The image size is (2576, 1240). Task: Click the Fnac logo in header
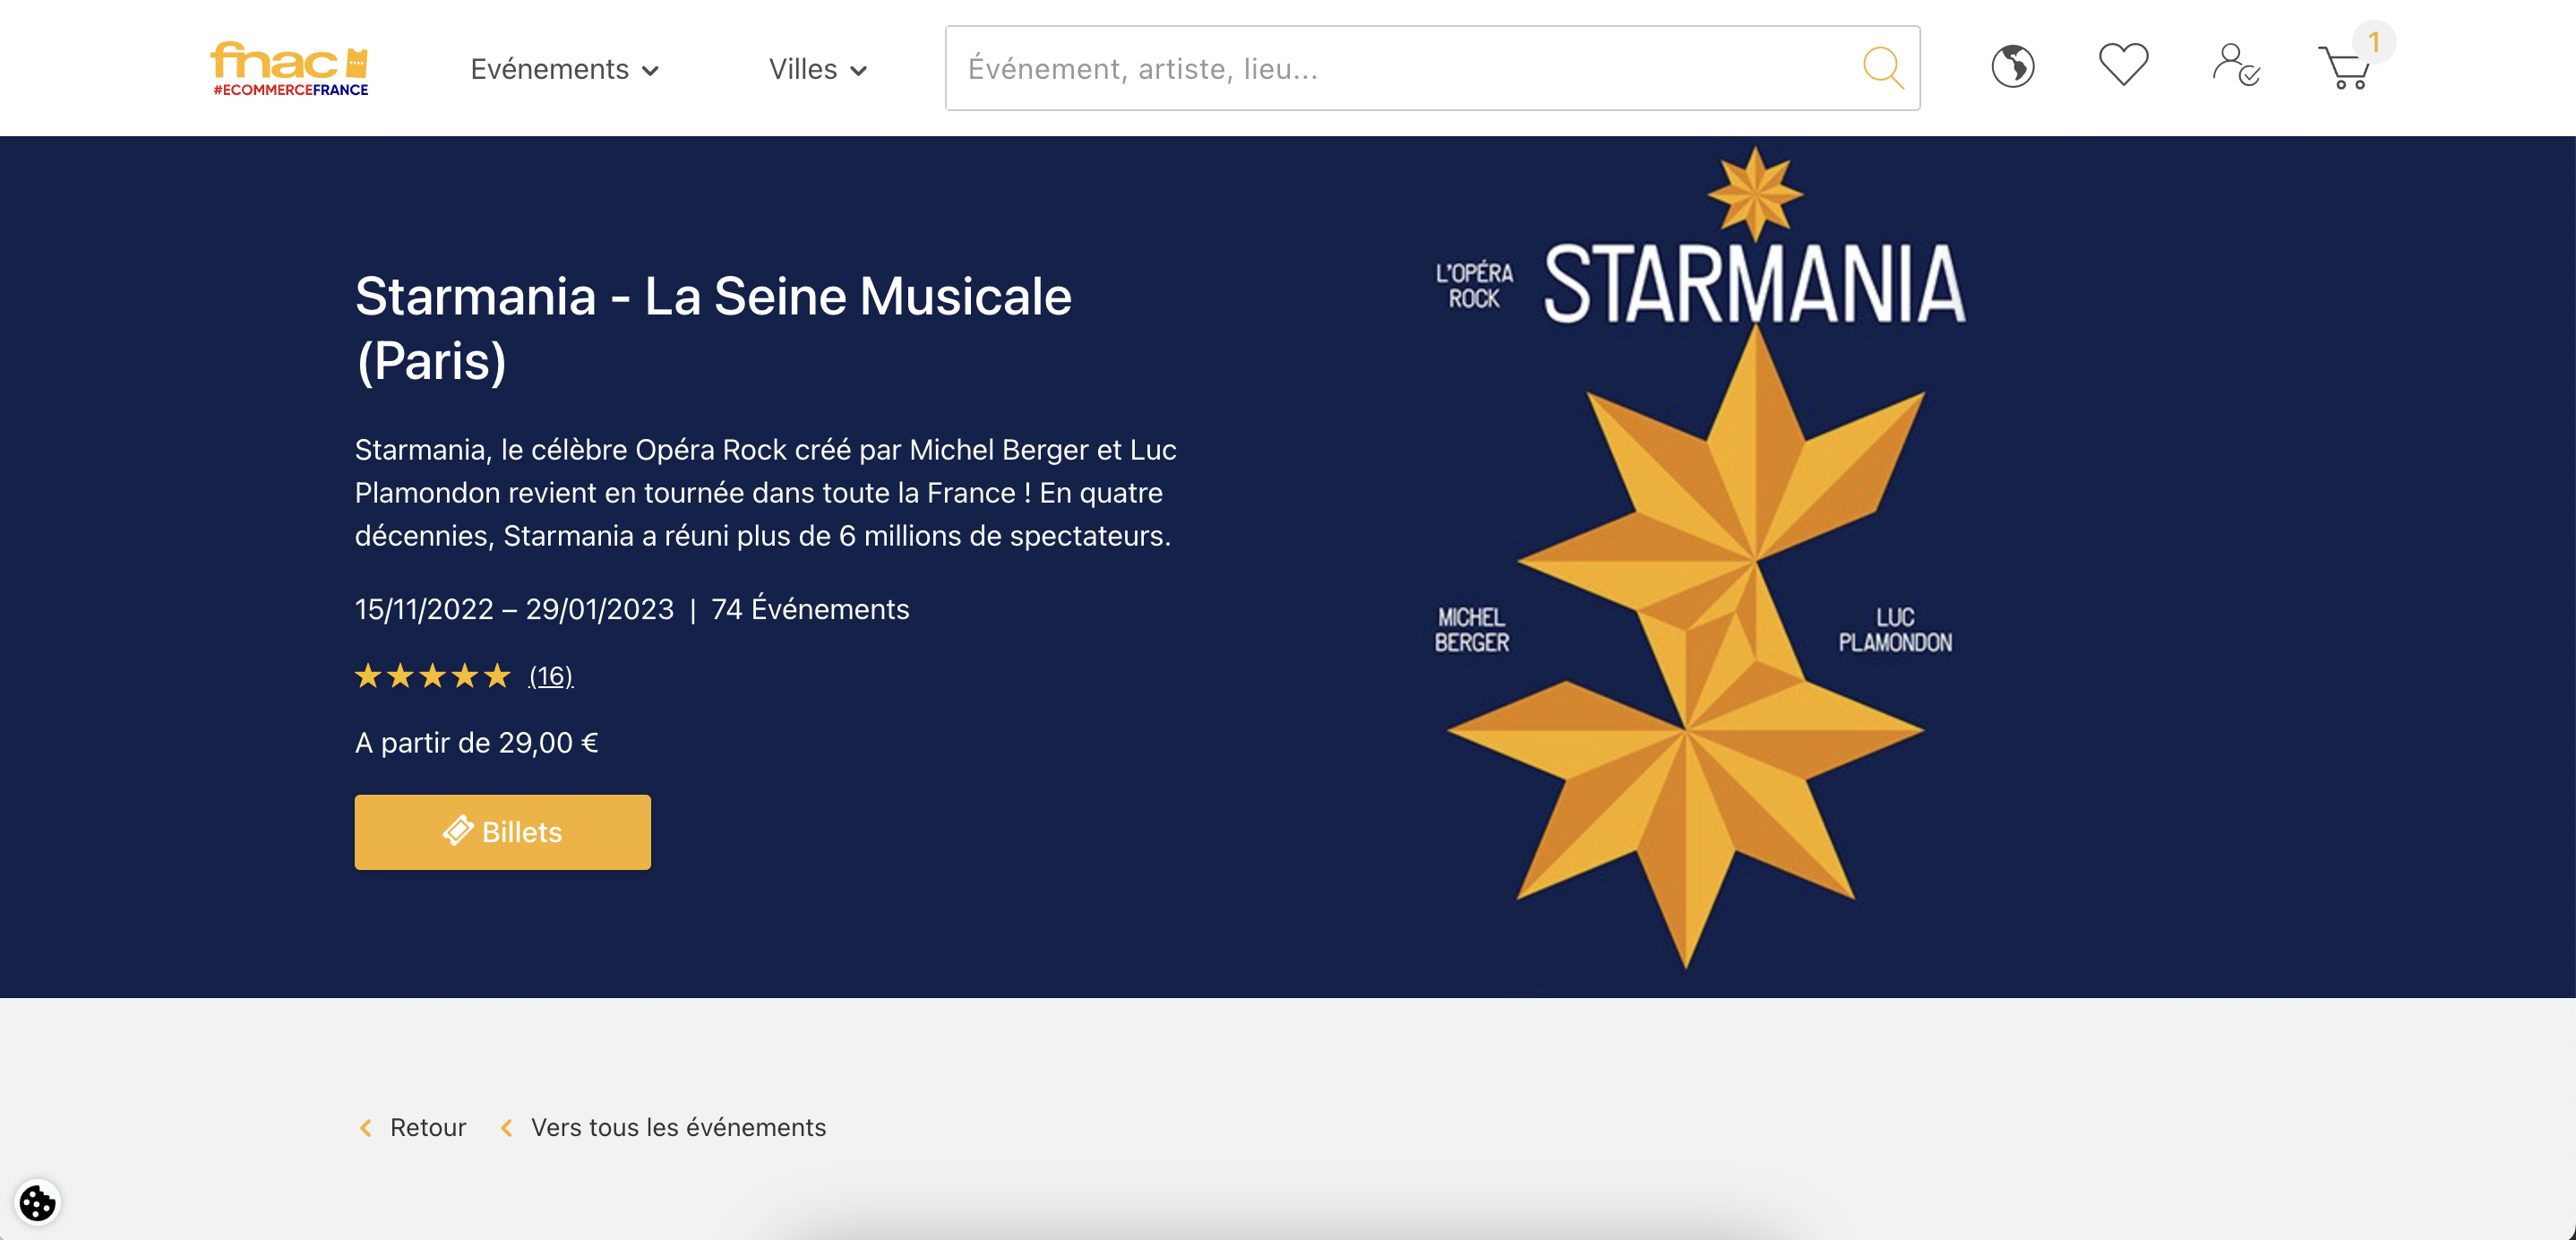tap(289, 68)
